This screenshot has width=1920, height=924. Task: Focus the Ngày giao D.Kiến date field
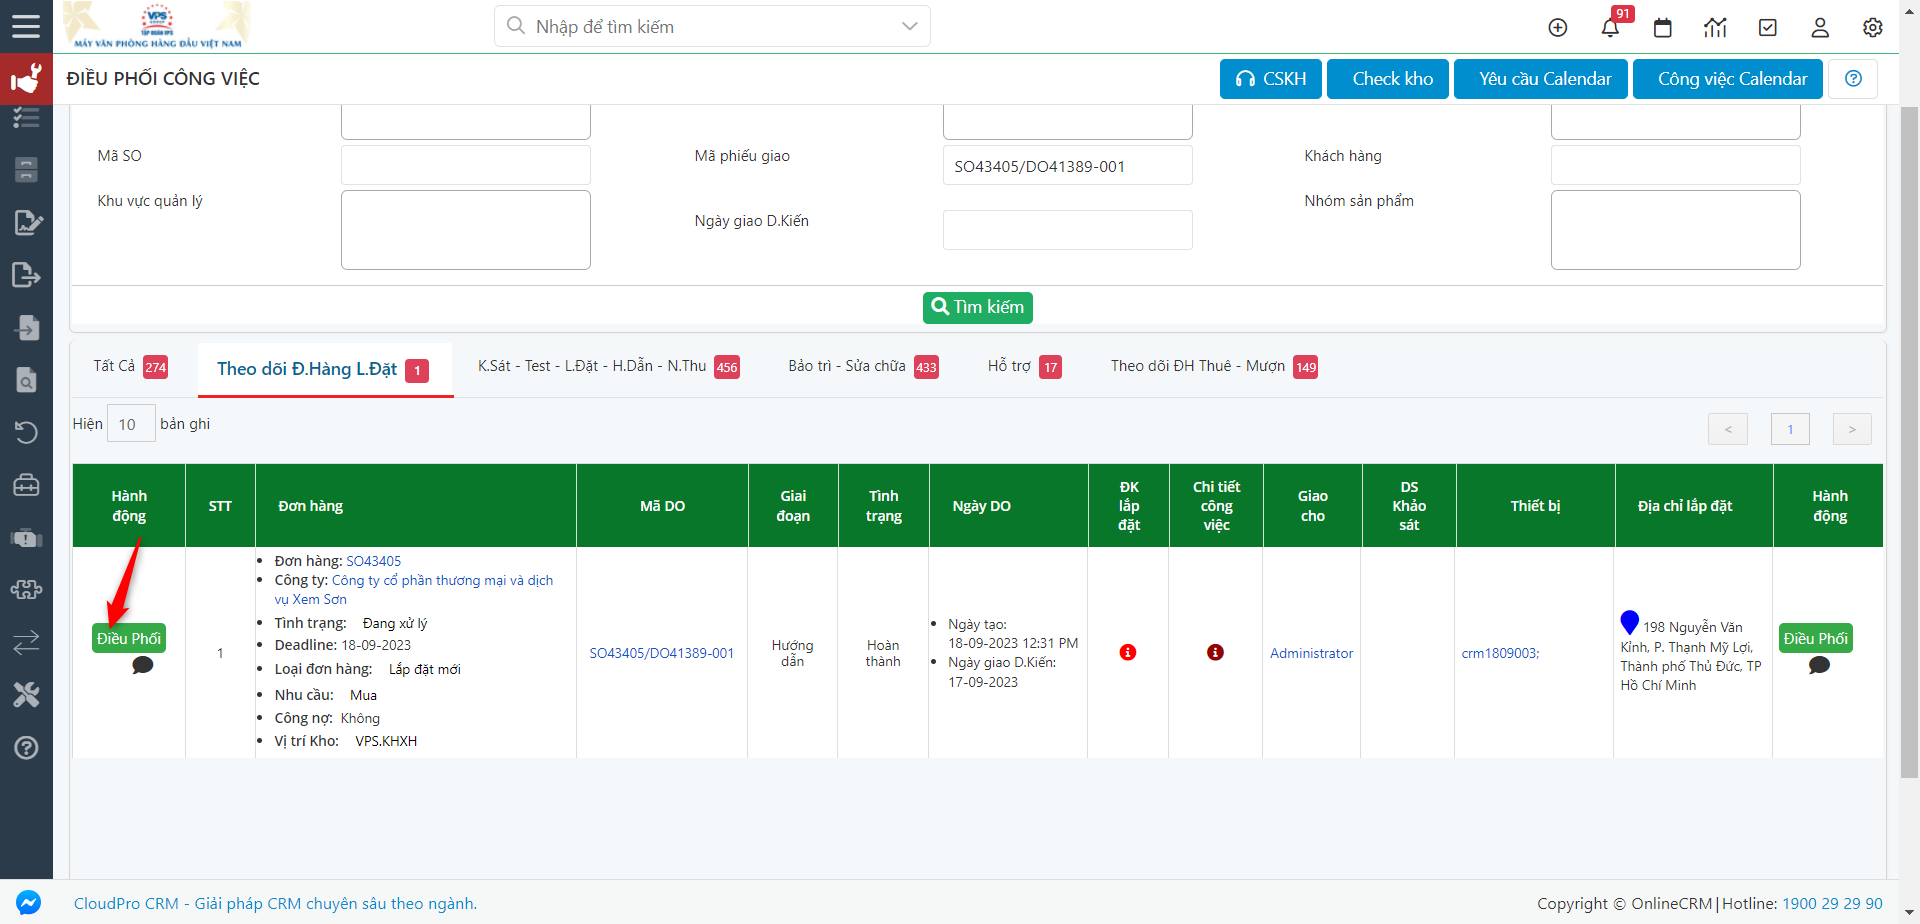coord(1068,230)
